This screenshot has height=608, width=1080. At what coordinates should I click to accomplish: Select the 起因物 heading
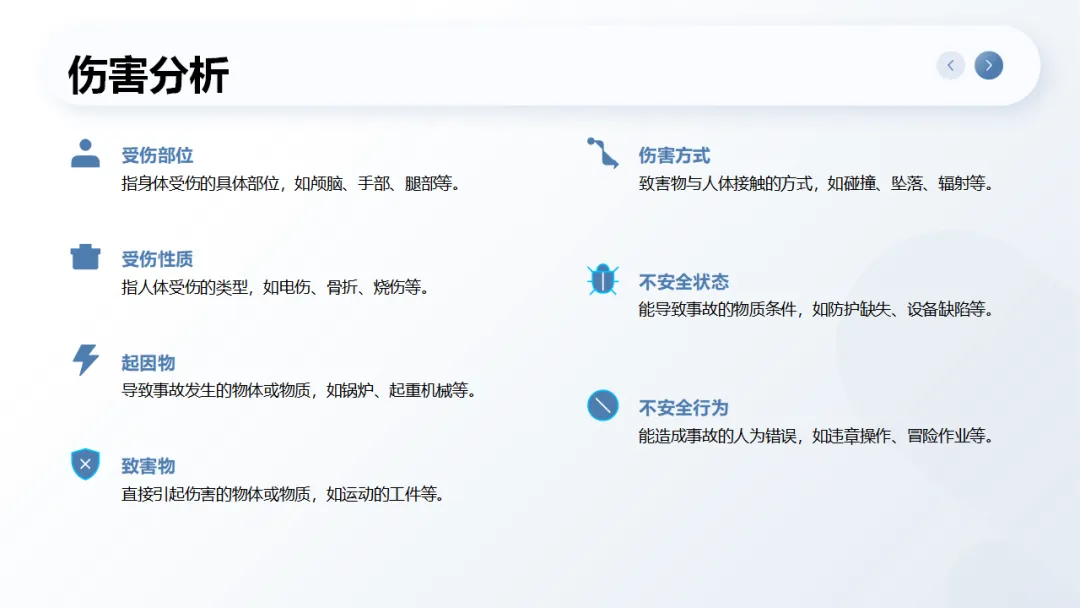click(x=148, y=362)
